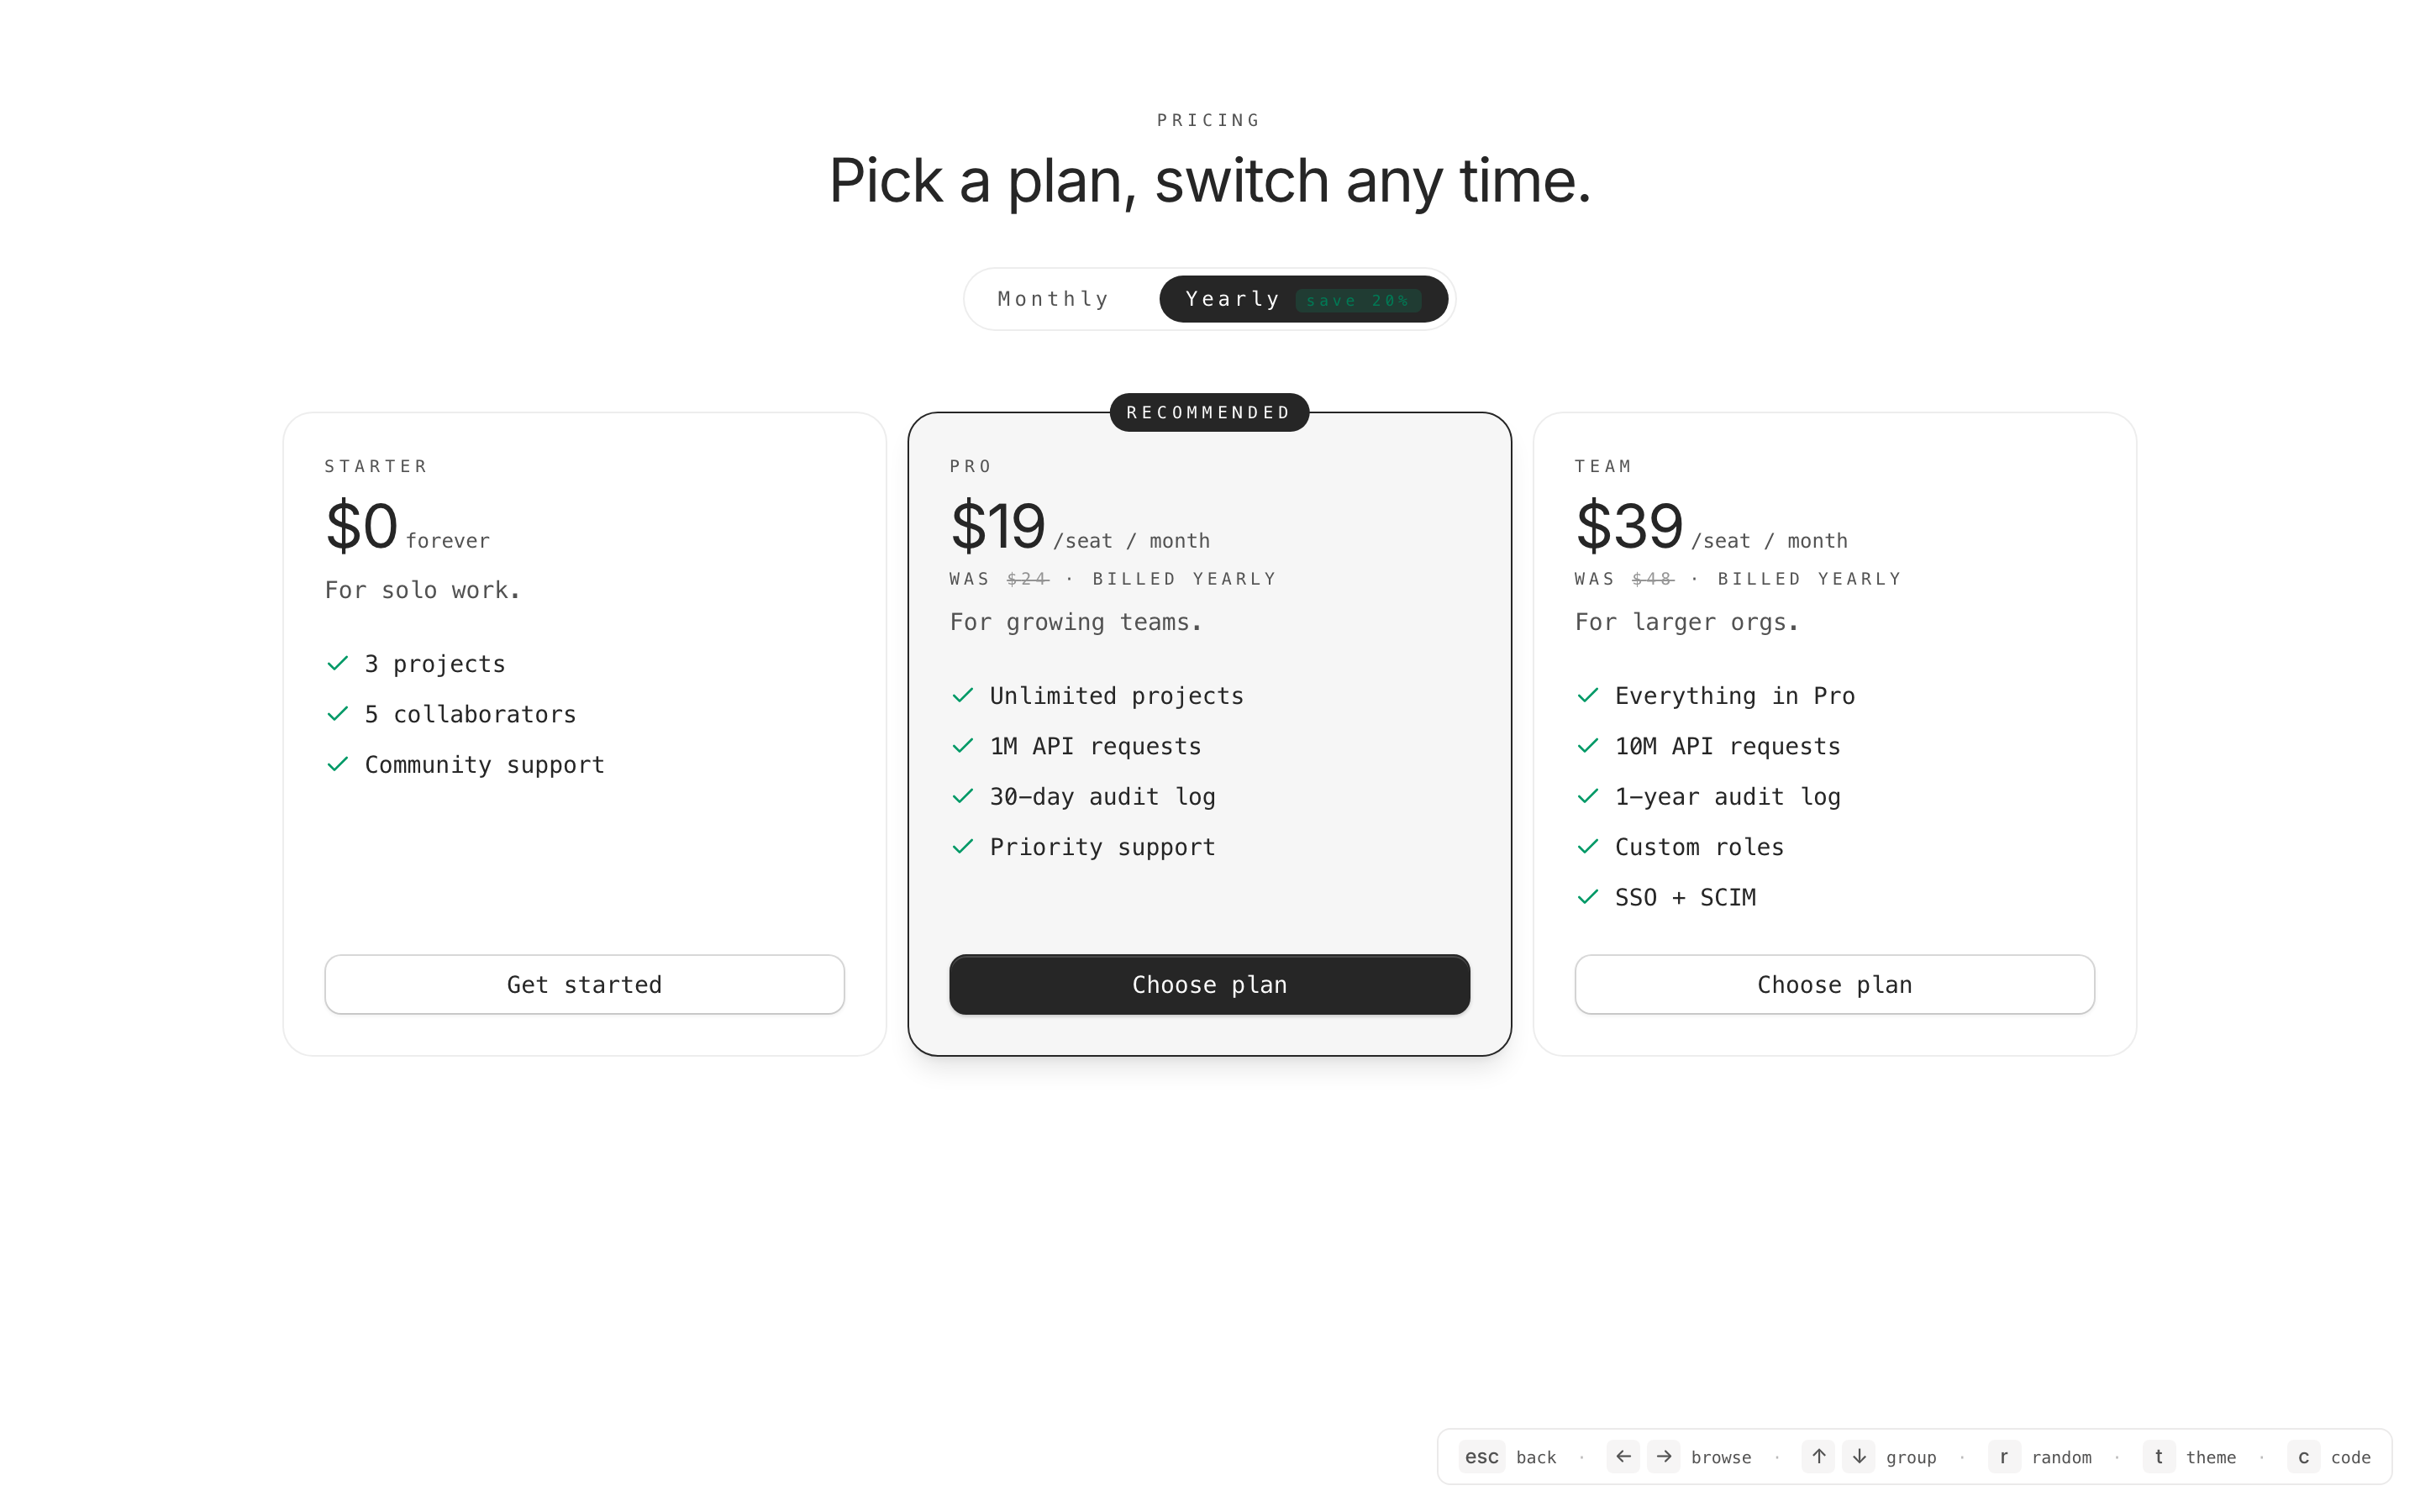Click the Recommended badge on Pro
2420x1512 pixels.
pyautogui.click(x=1209, y=412)
